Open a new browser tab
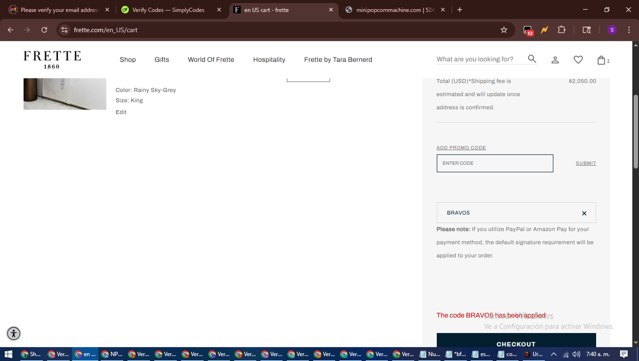Viewport: 639px width, 361px height. coord(460,10)
